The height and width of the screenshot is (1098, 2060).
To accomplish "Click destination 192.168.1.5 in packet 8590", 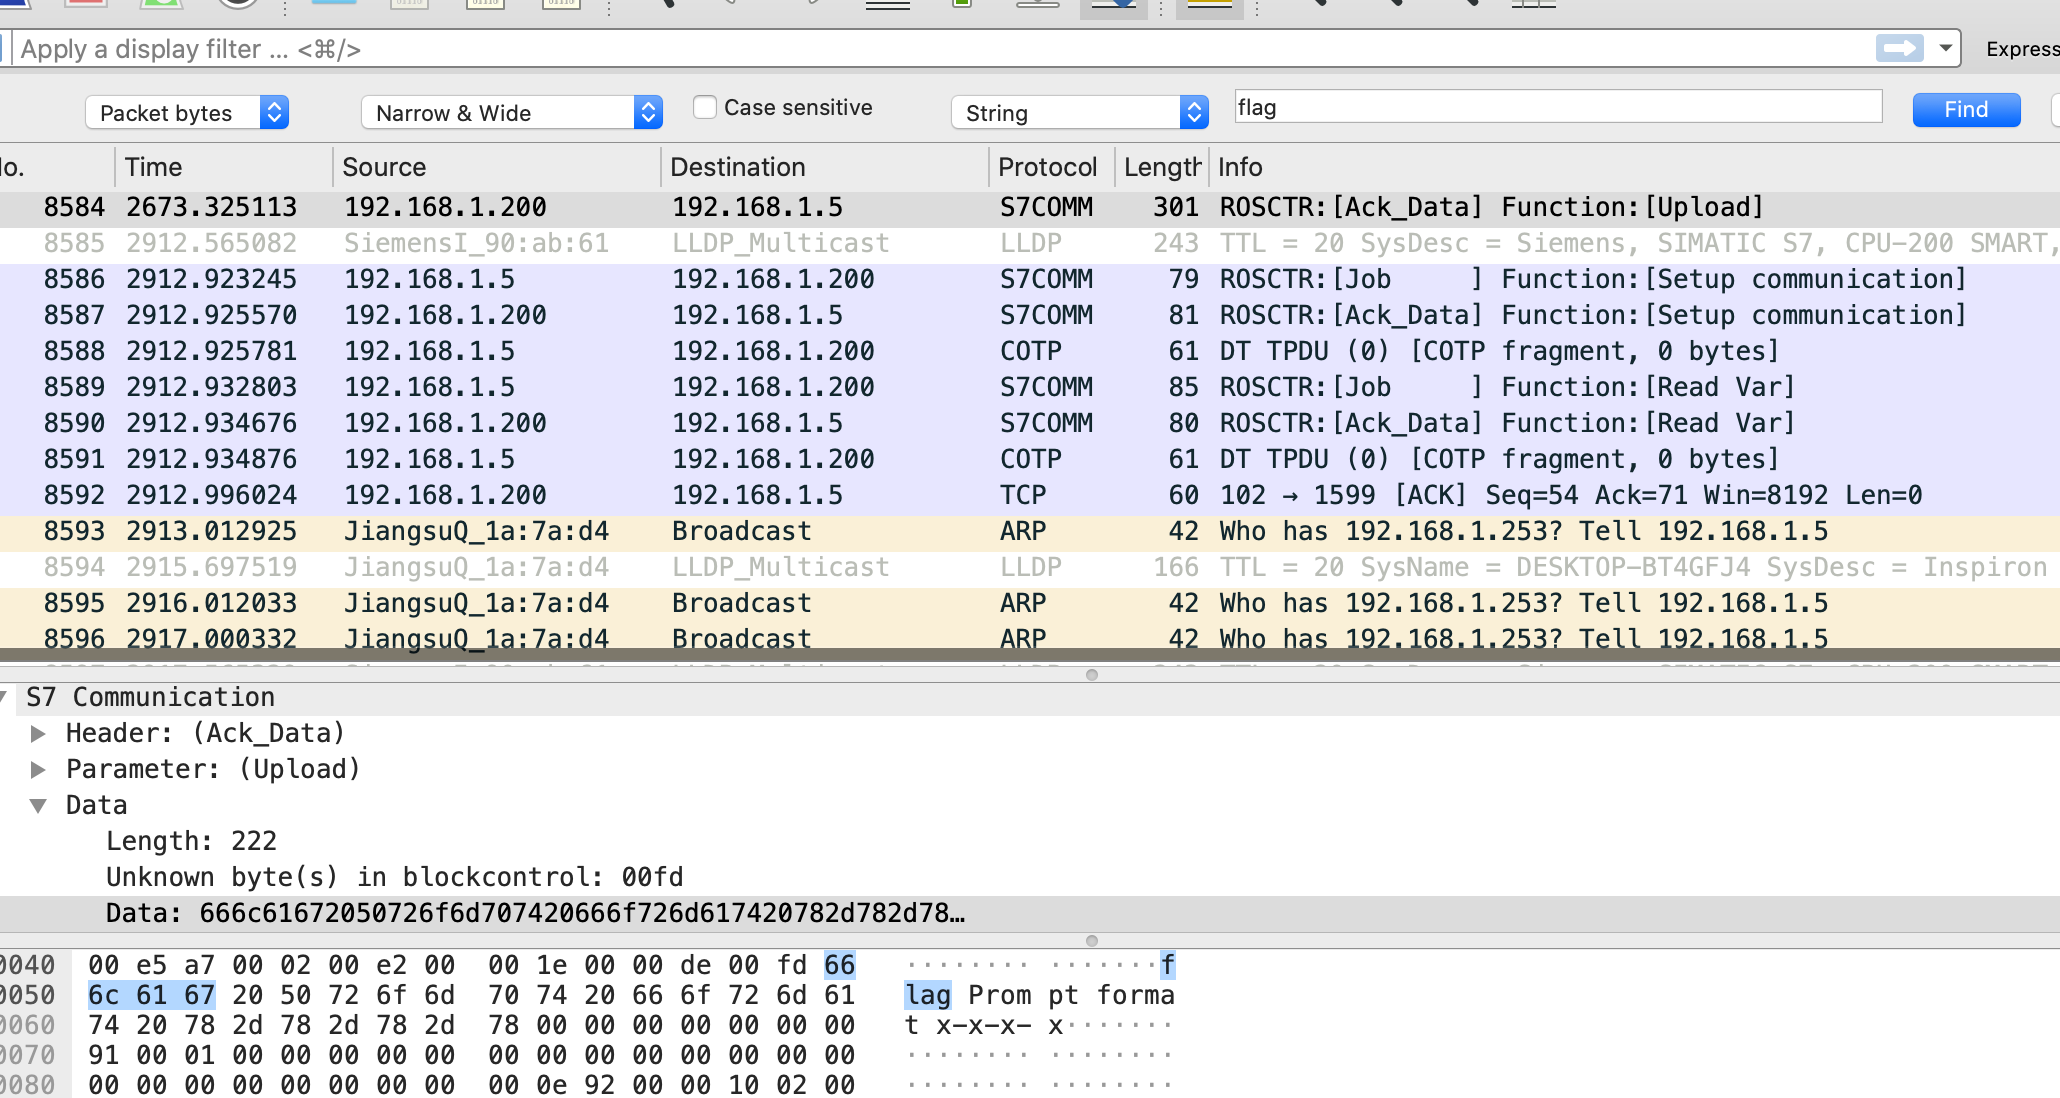I will coord(757,423).
